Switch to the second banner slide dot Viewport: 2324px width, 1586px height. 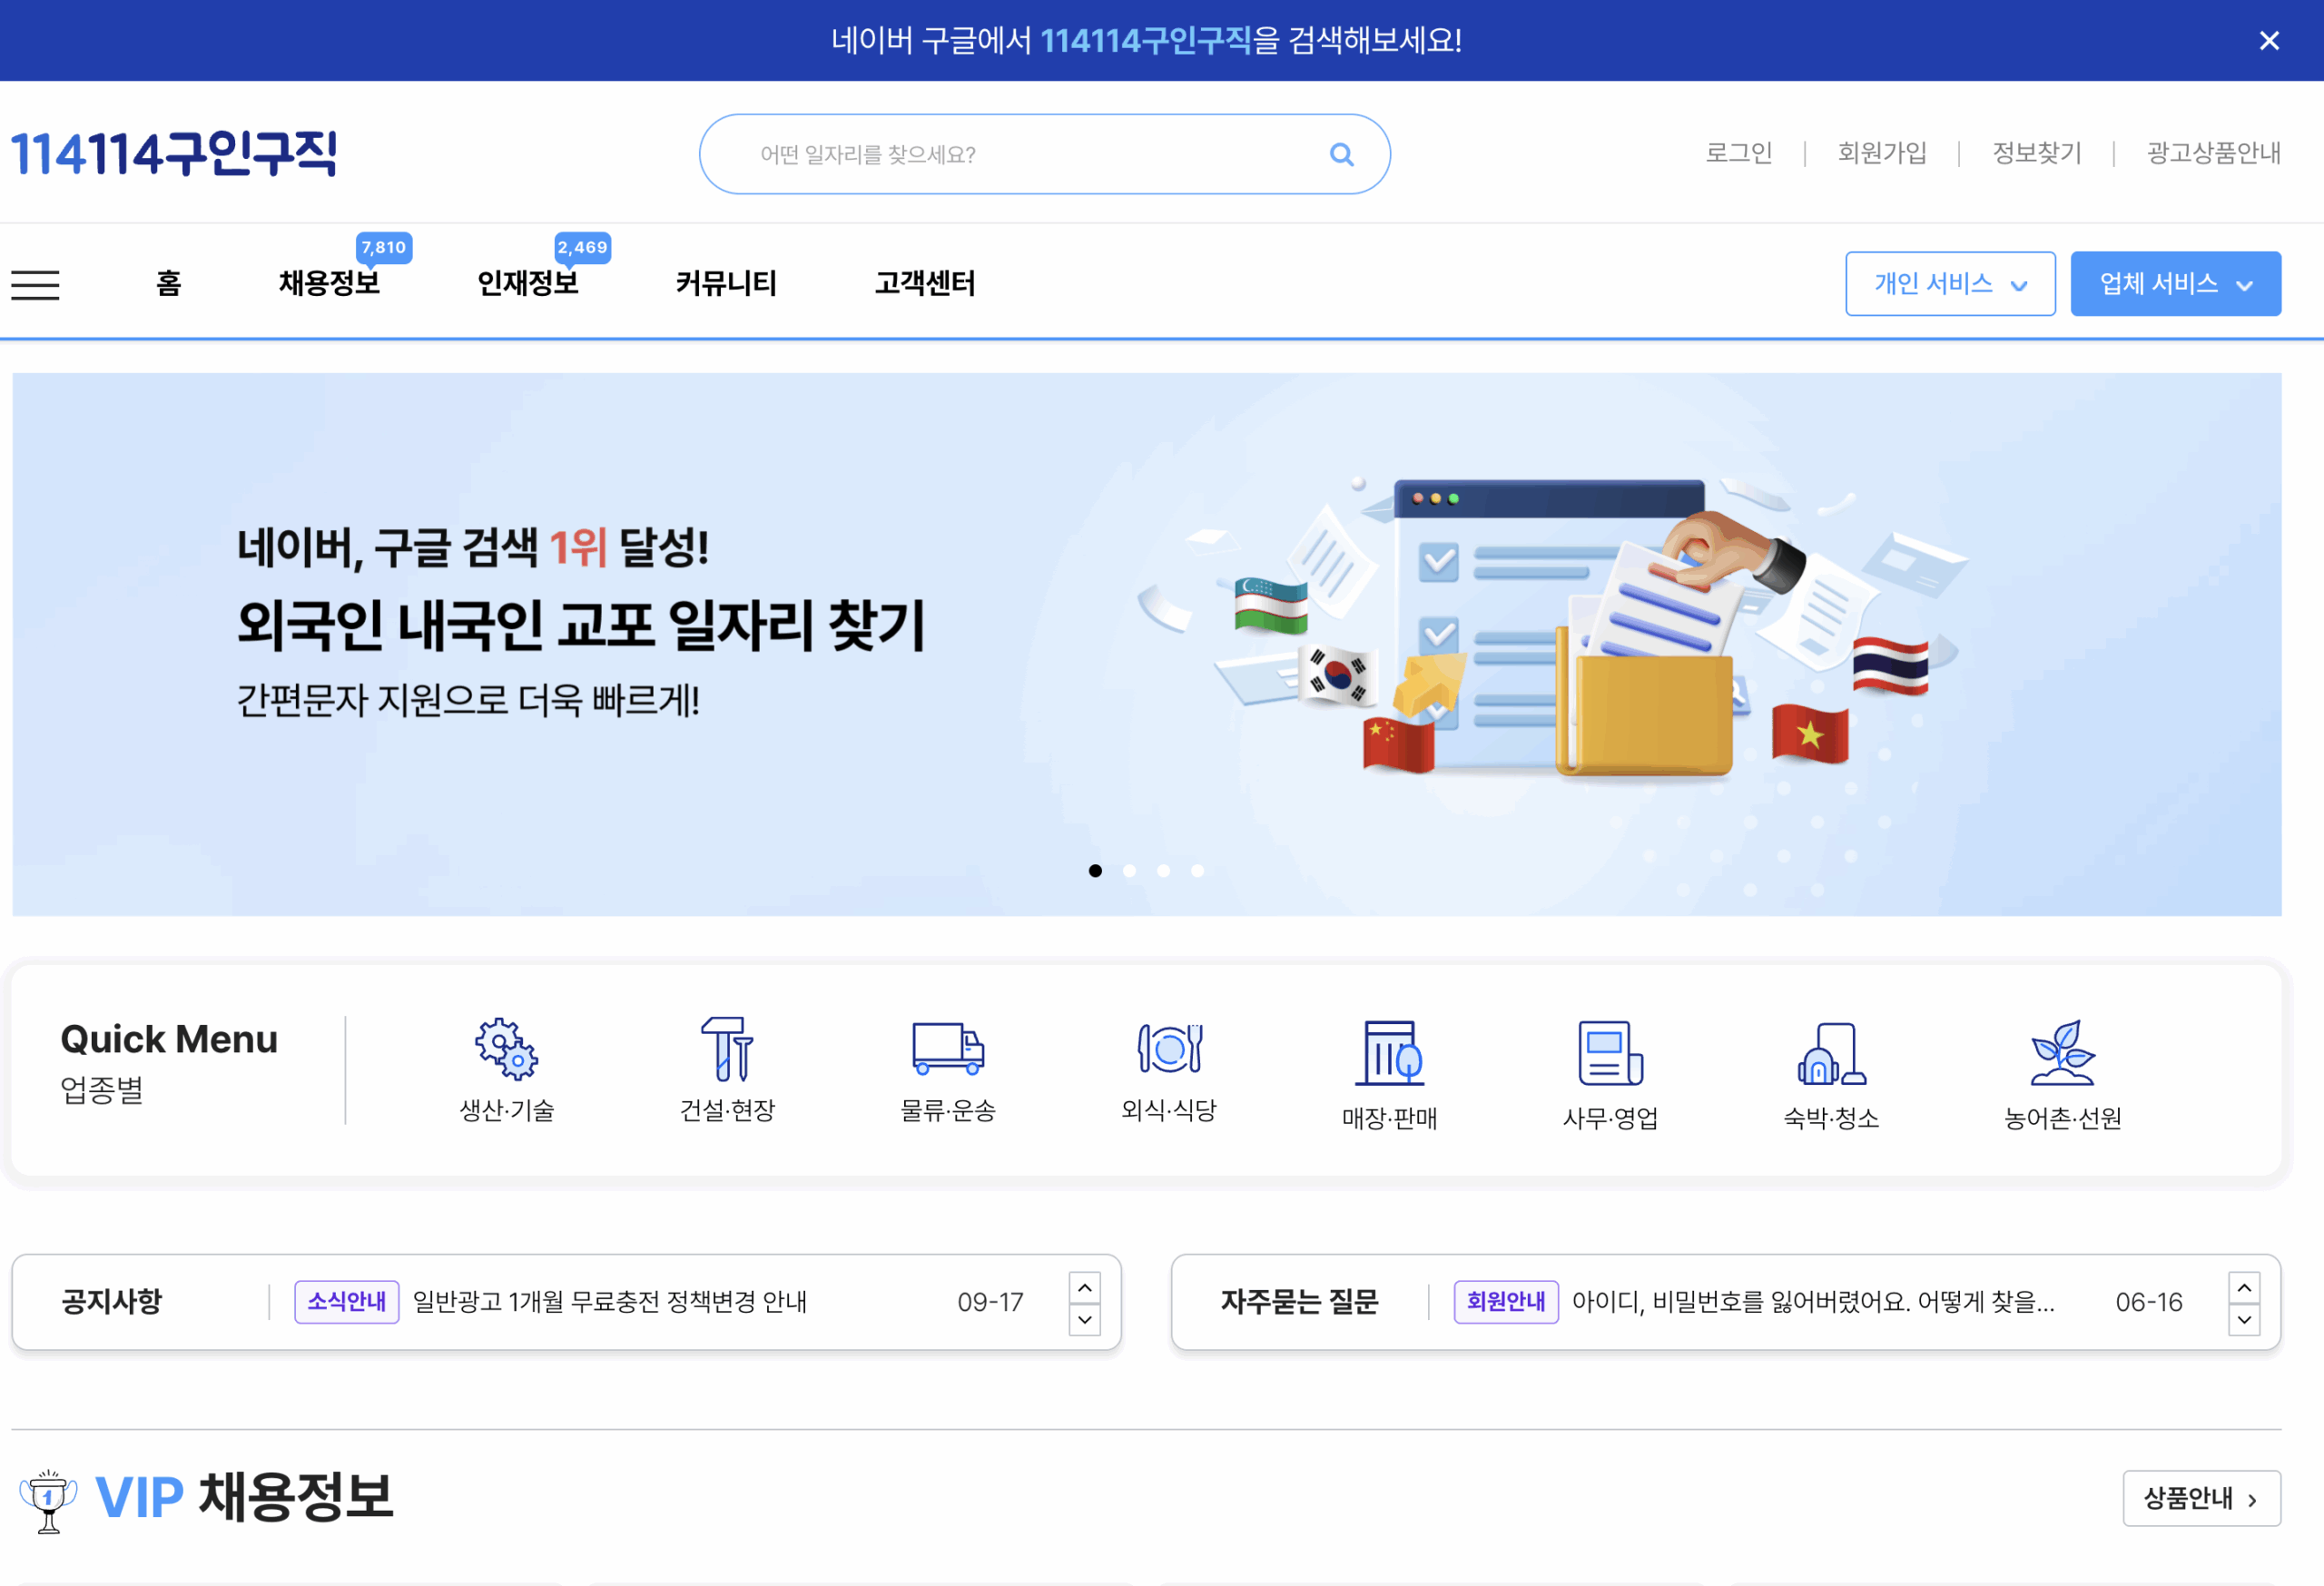tap(1130, 871)
